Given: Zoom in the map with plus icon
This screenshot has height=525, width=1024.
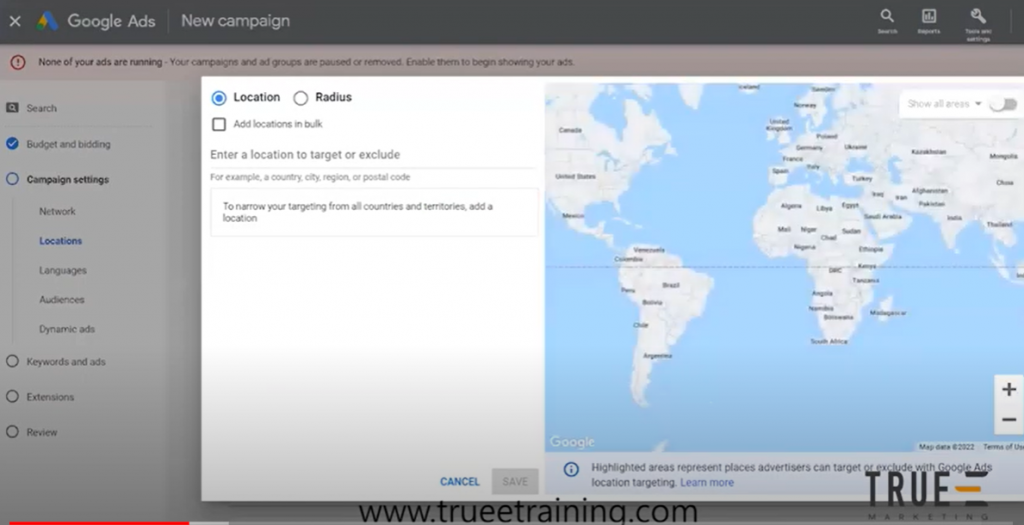Looking at the screenshot, I should point(1008,390).
